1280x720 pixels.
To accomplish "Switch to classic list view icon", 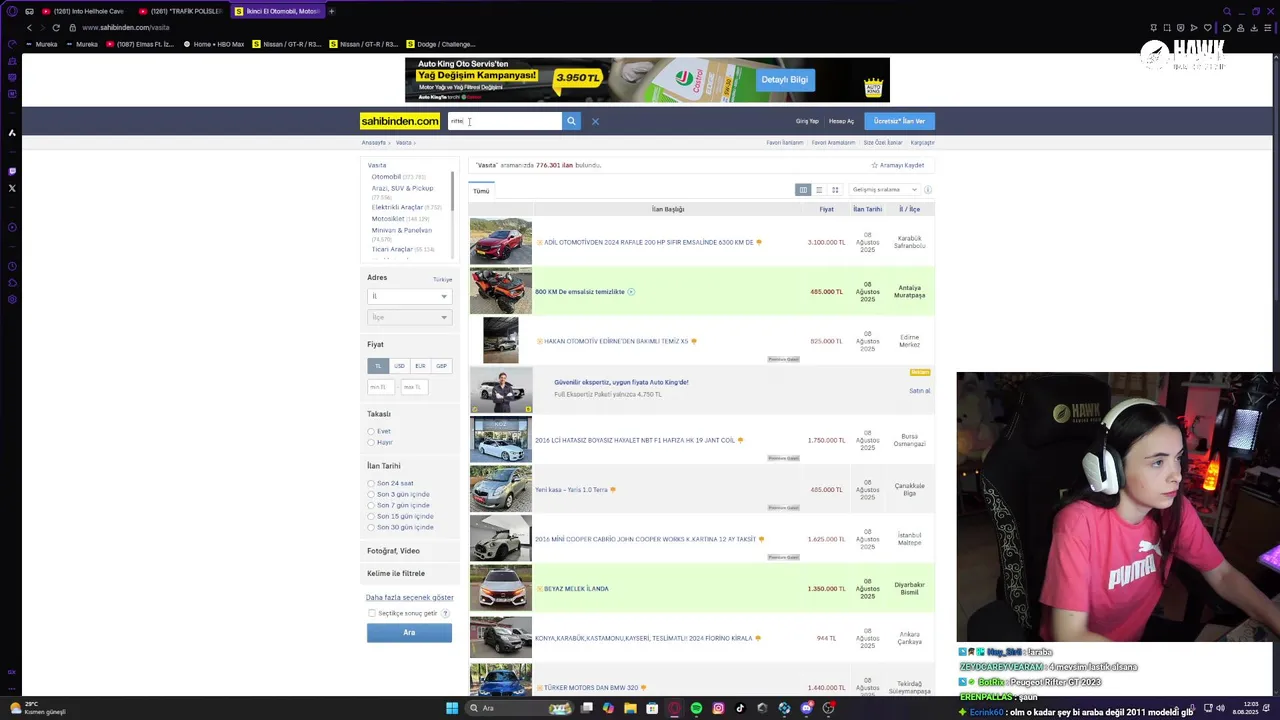I will coord(819,190).
